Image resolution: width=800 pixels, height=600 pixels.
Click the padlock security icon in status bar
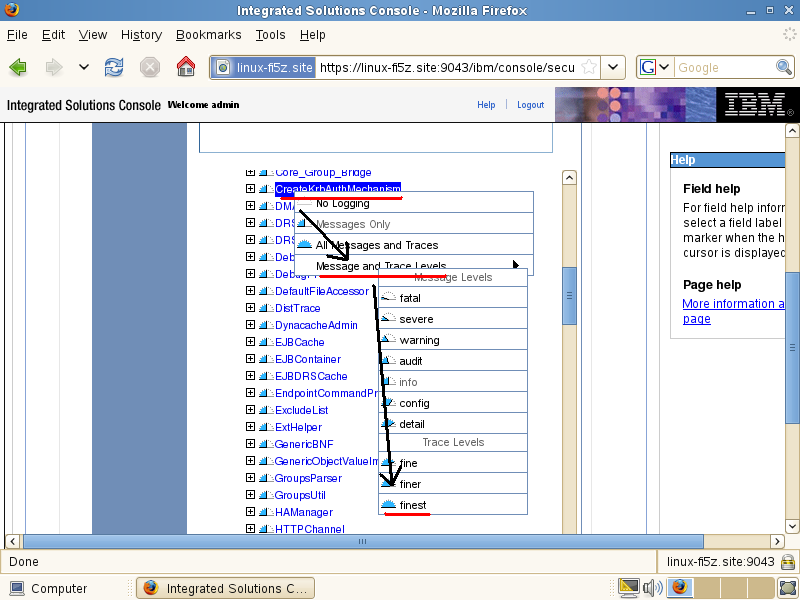click(x=788, y=562)
